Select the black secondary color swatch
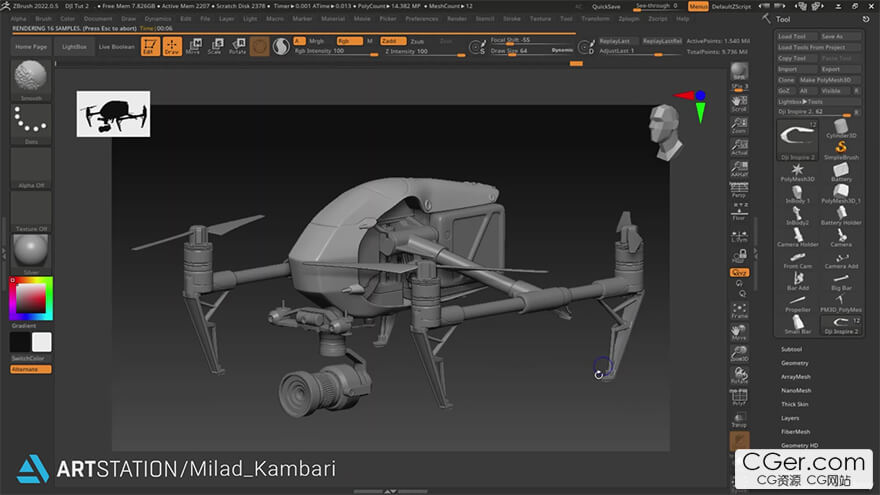This screenshot has width=880, height=495. tap(20, 342)
